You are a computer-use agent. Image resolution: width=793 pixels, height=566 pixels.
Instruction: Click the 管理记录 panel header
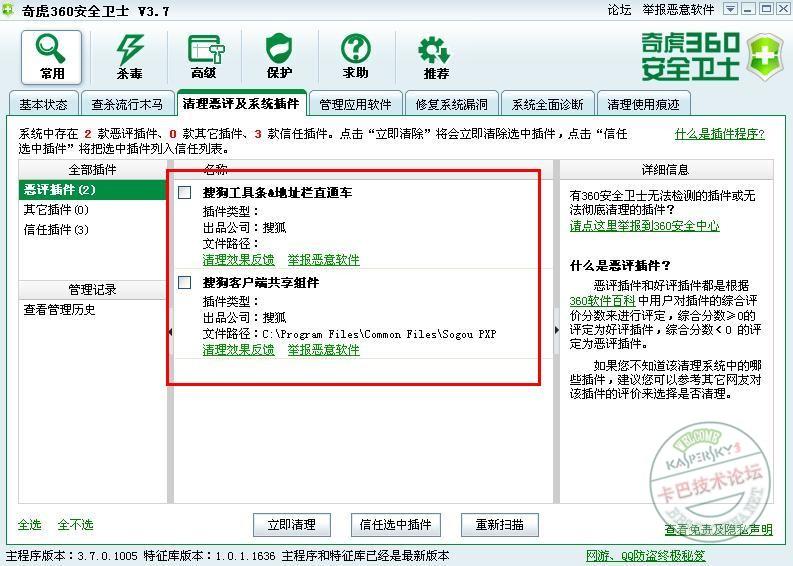click(93, 290)
